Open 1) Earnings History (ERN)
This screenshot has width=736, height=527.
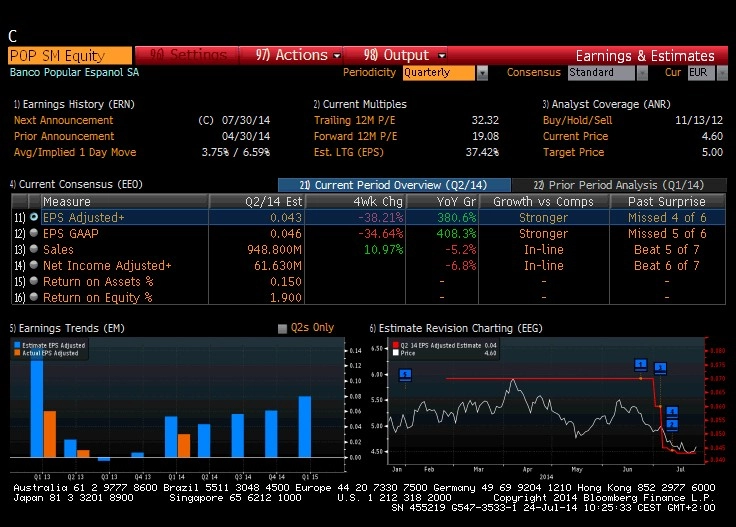[74, 104]
